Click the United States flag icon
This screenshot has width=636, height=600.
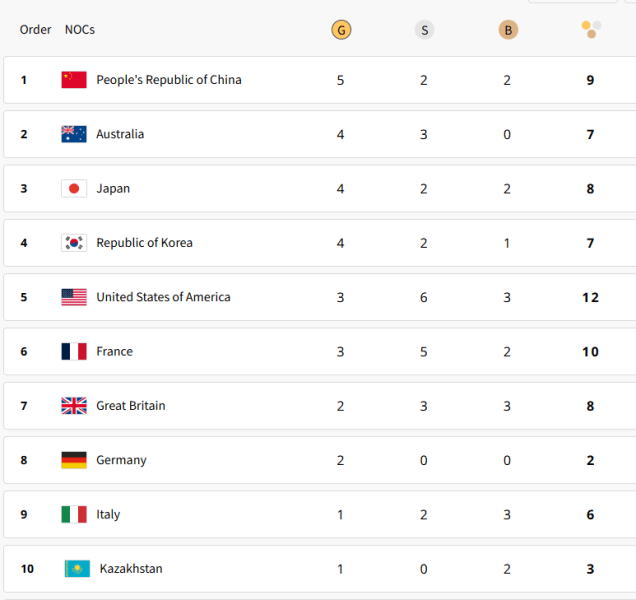tap(74, 297)
